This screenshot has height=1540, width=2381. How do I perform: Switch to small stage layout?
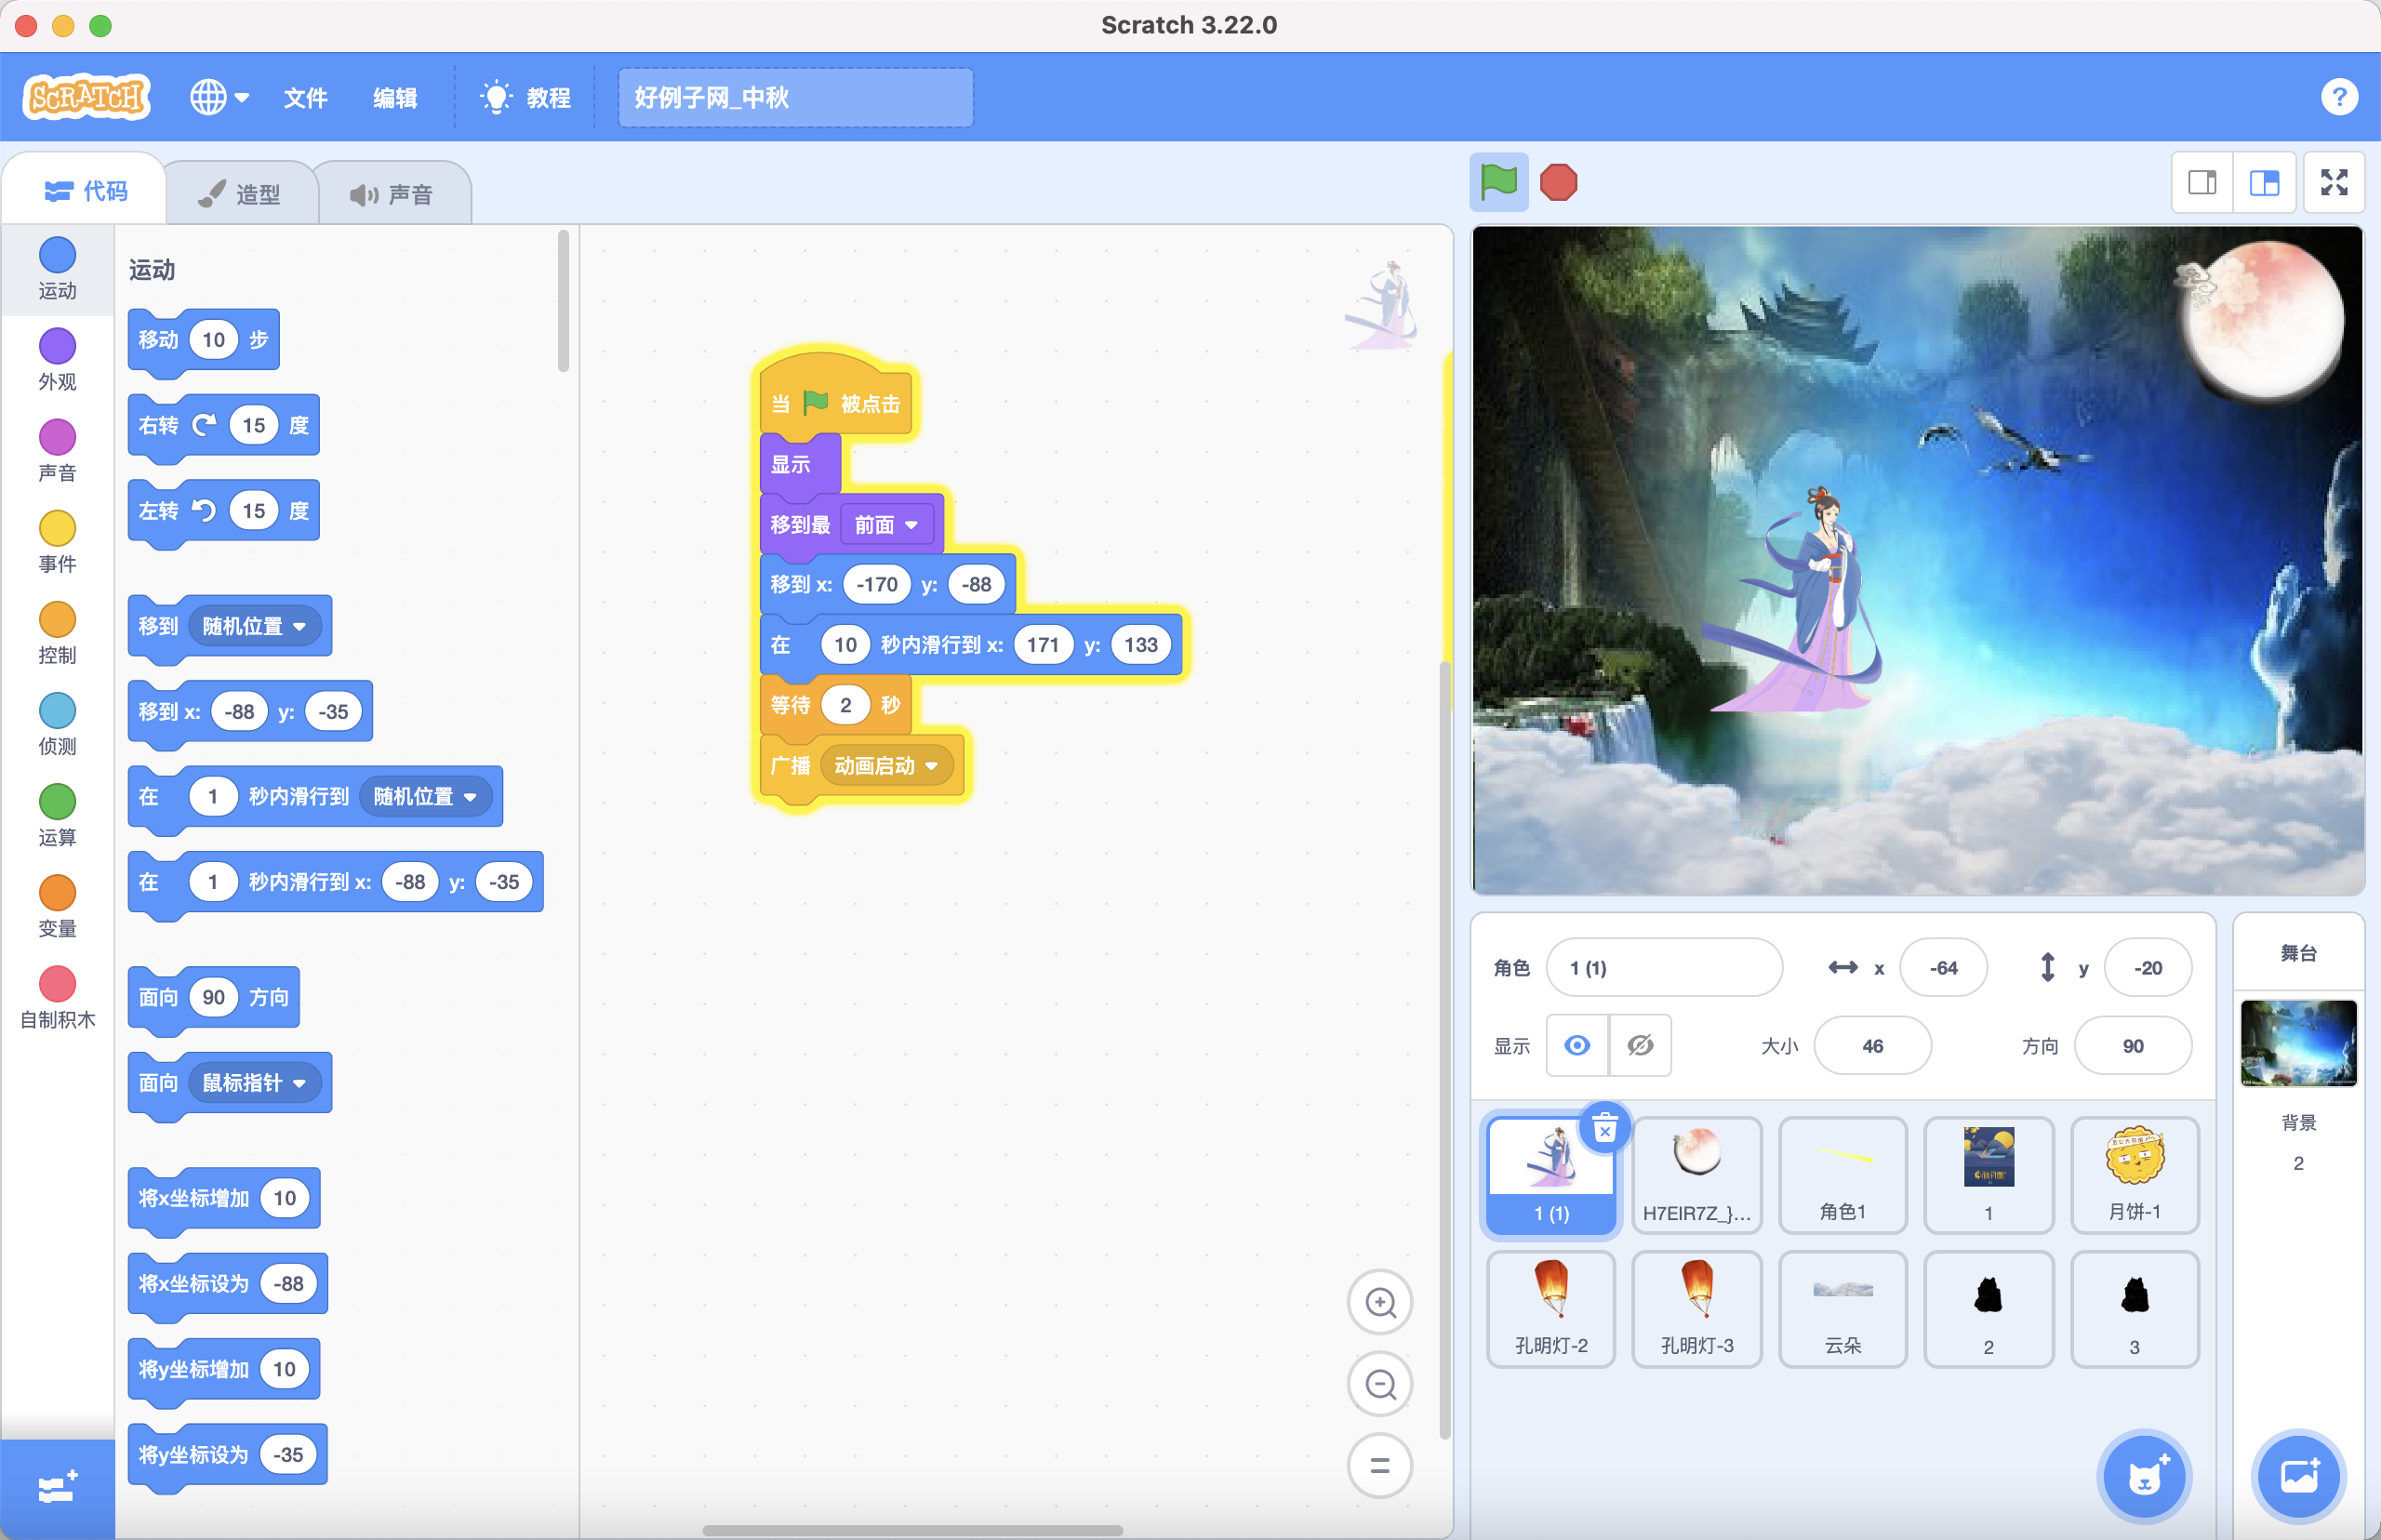click(x=2202, y=182)
